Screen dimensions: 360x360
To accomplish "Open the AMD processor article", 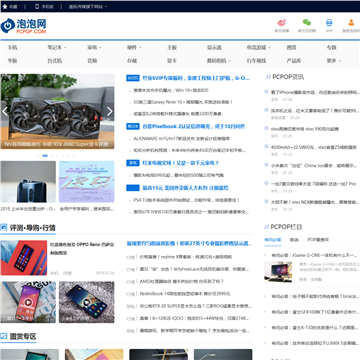I will coord(181,281).
